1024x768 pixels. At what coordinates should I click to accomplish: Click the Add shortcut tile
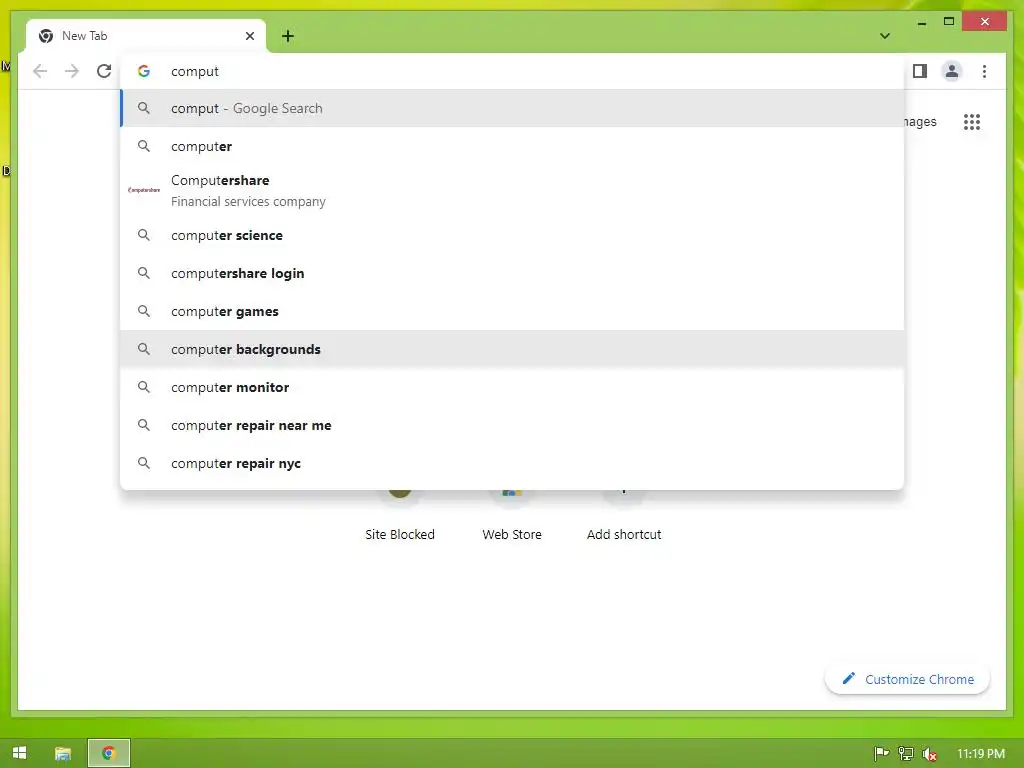pyautogui.click(x=624, y=516)
